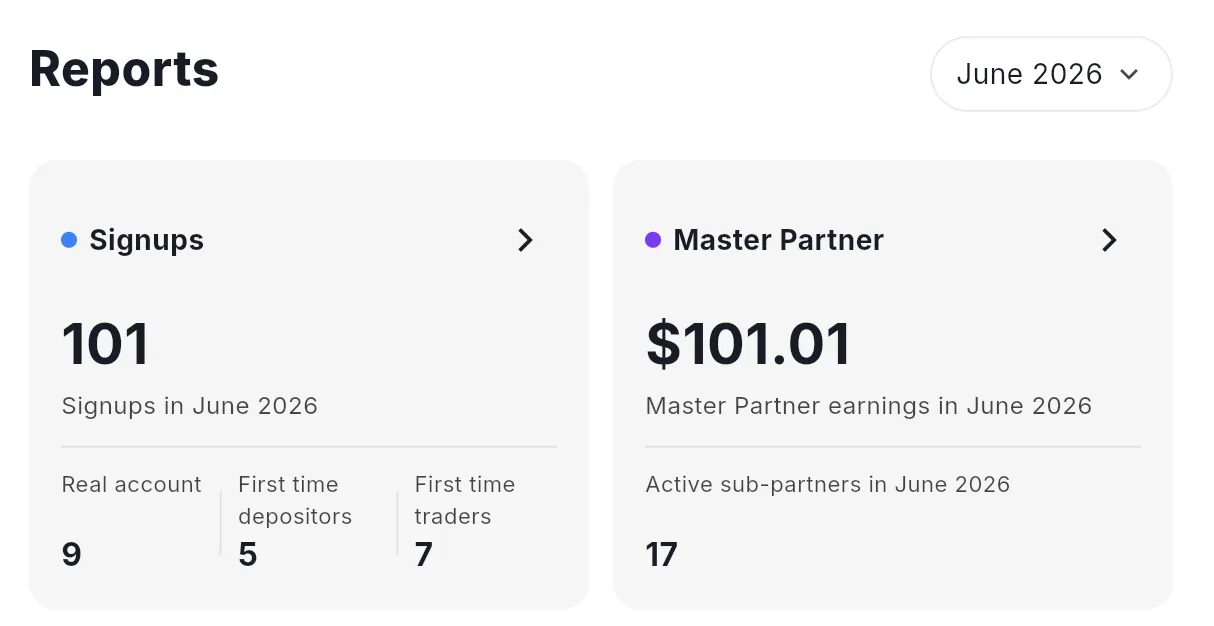Open the June 2026 month dropdown

(x=1051, y=74)
